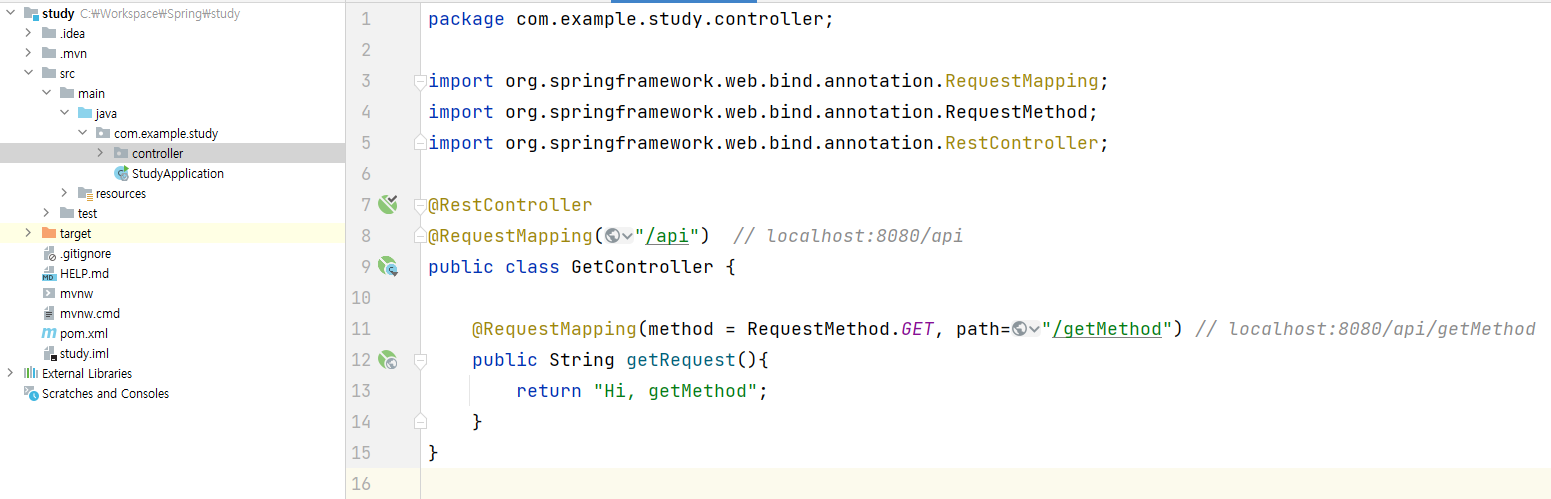Click the .gitignore file icon

coord(49,254)
